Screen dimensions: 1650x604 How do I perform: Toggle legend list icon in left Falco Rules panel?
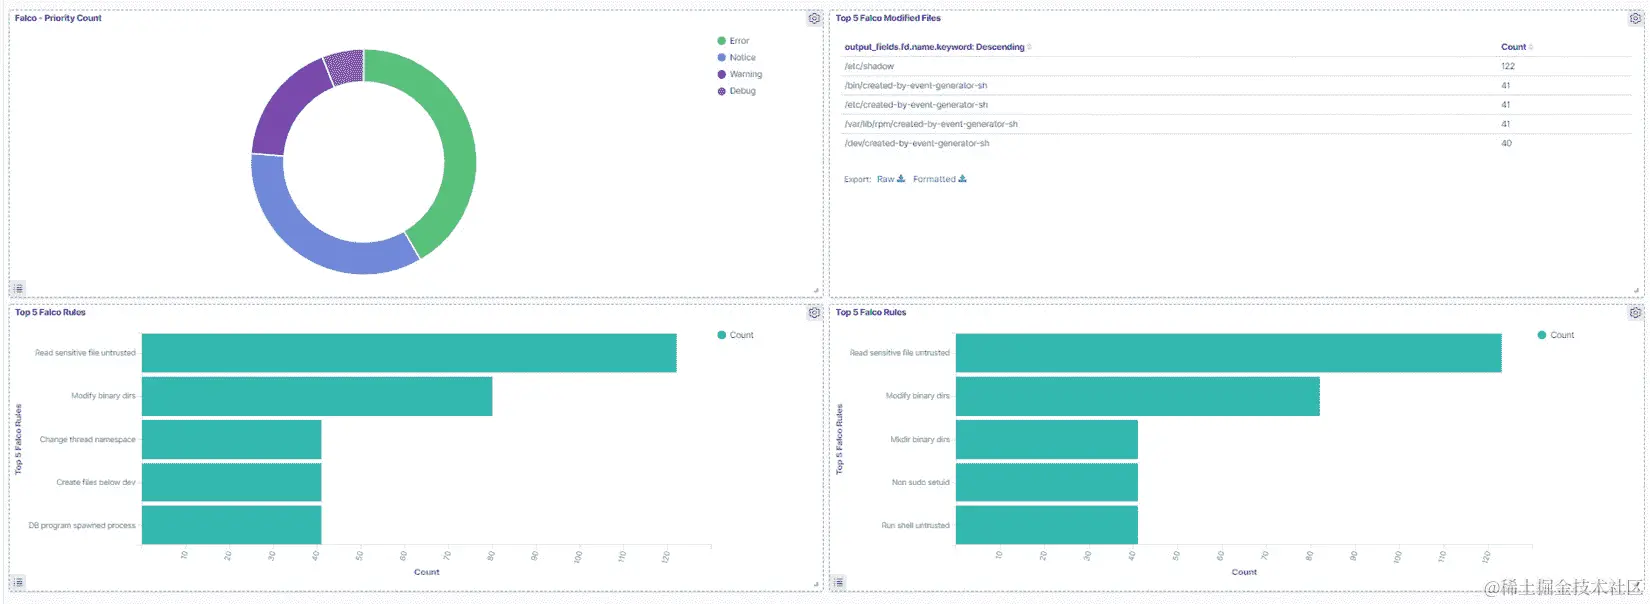(x=18, y=582)
